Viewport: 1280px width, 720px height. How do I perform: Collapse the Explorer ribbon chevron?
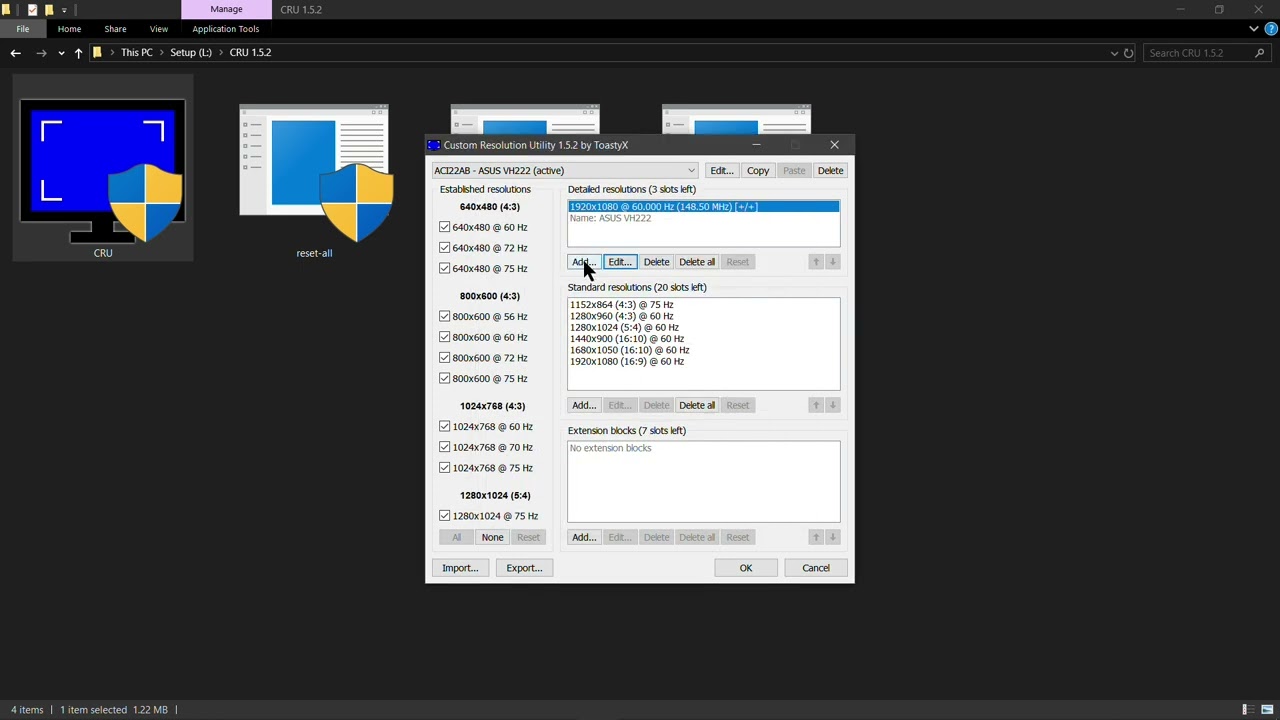click(x=1254, y=29)
